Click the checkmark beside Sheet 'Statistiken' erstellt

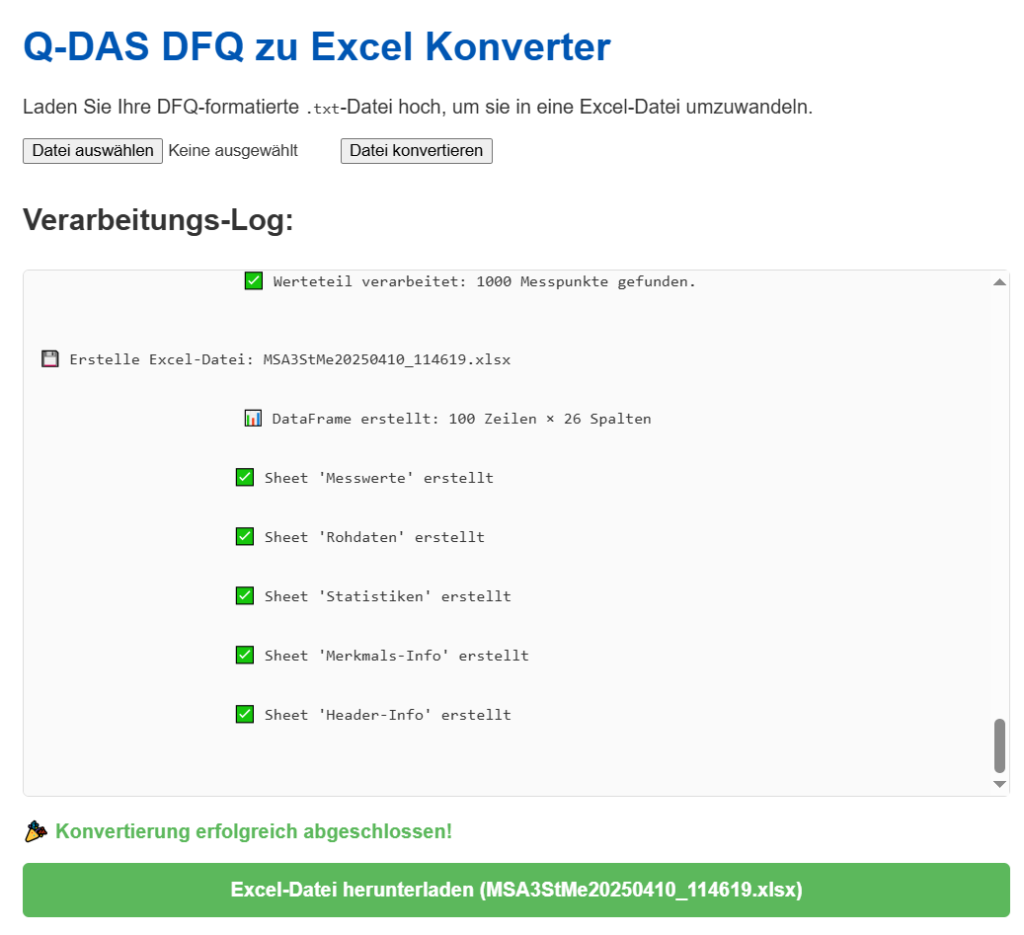pyautogui.click(x=245, y=595)
